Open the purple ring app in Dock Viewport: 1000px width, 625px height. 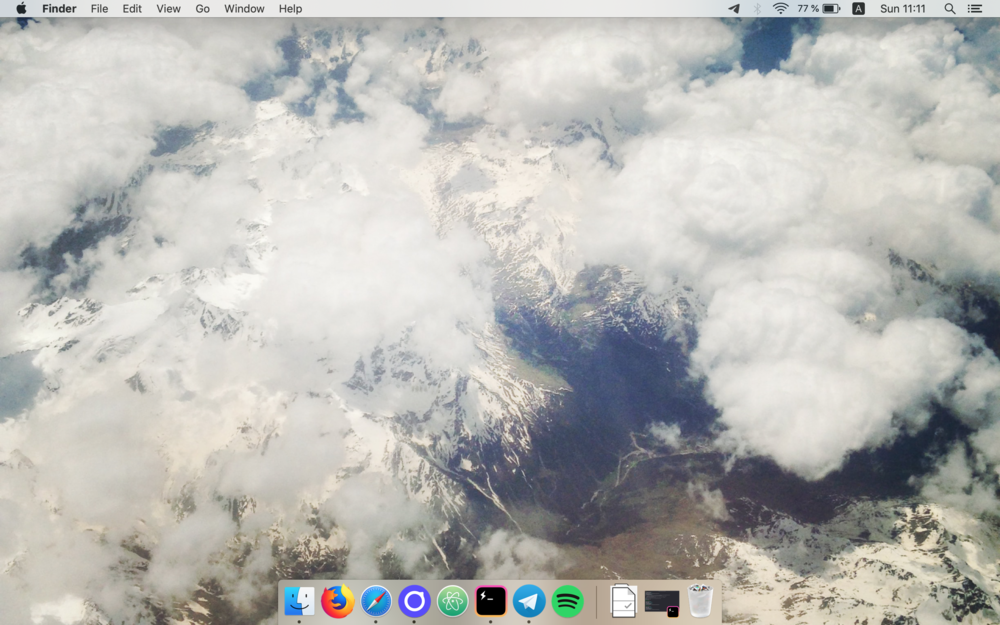(x=414, y=601)
